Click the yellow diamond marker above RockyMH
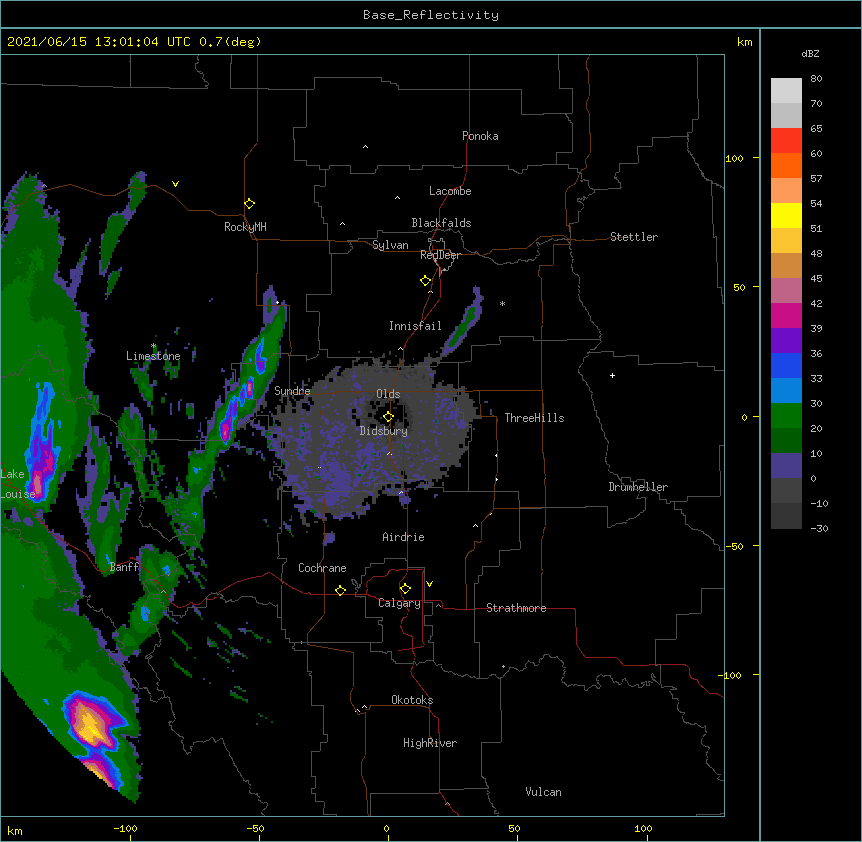 click(x=250, y=204)
